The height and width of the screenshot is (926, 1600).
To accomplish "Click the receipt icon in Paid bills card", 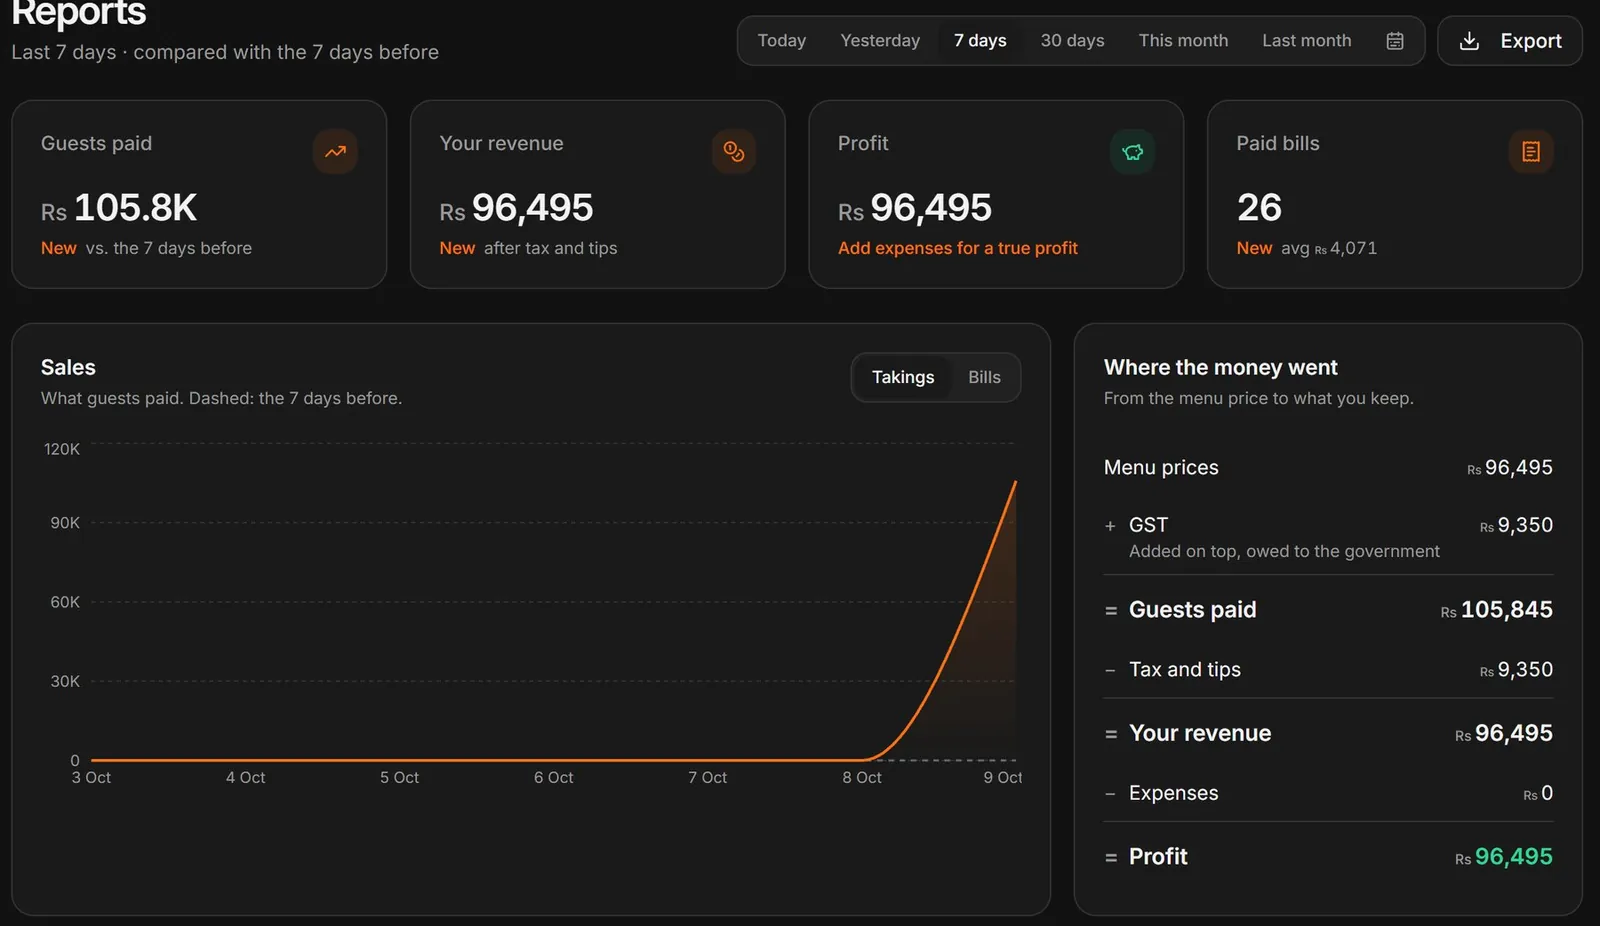I will tap(1531, 152).
